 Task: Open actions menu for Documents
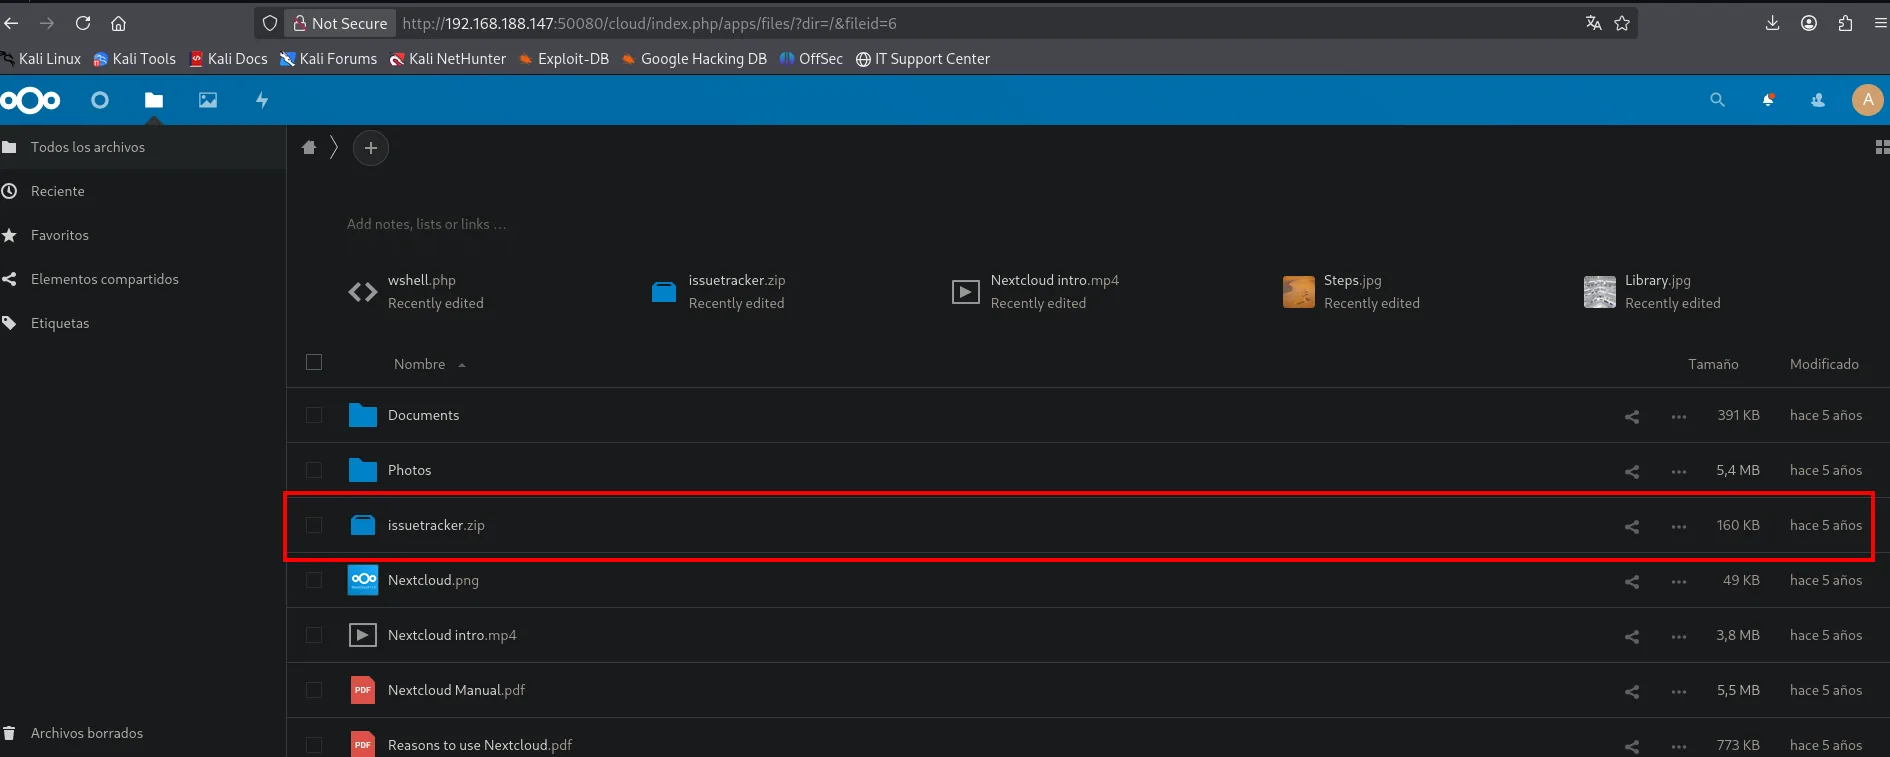pos(1679,416)
